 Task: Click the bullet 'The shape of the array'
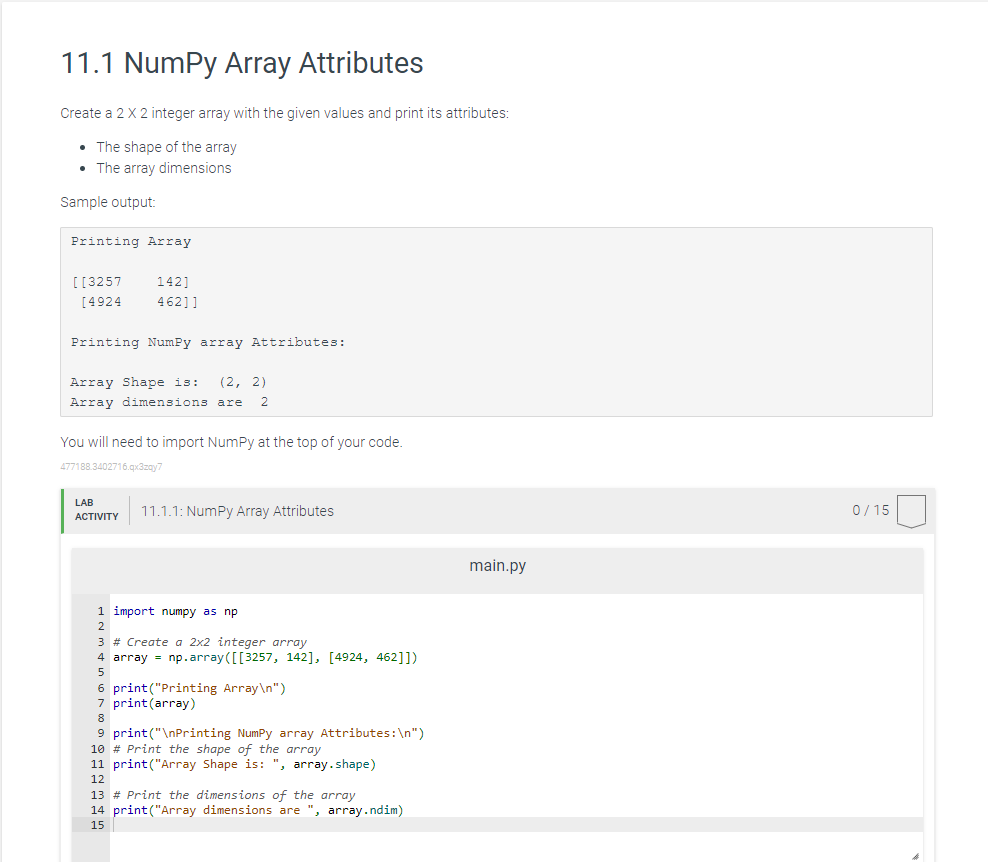[166, 147]
